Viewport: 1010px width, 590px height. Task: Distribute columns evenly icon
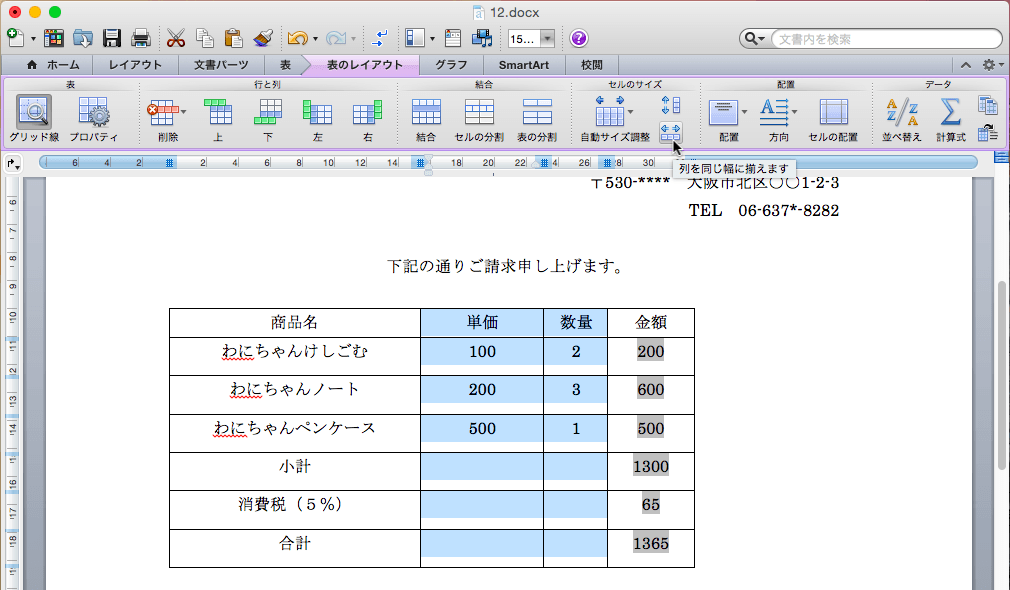(671, 132)
